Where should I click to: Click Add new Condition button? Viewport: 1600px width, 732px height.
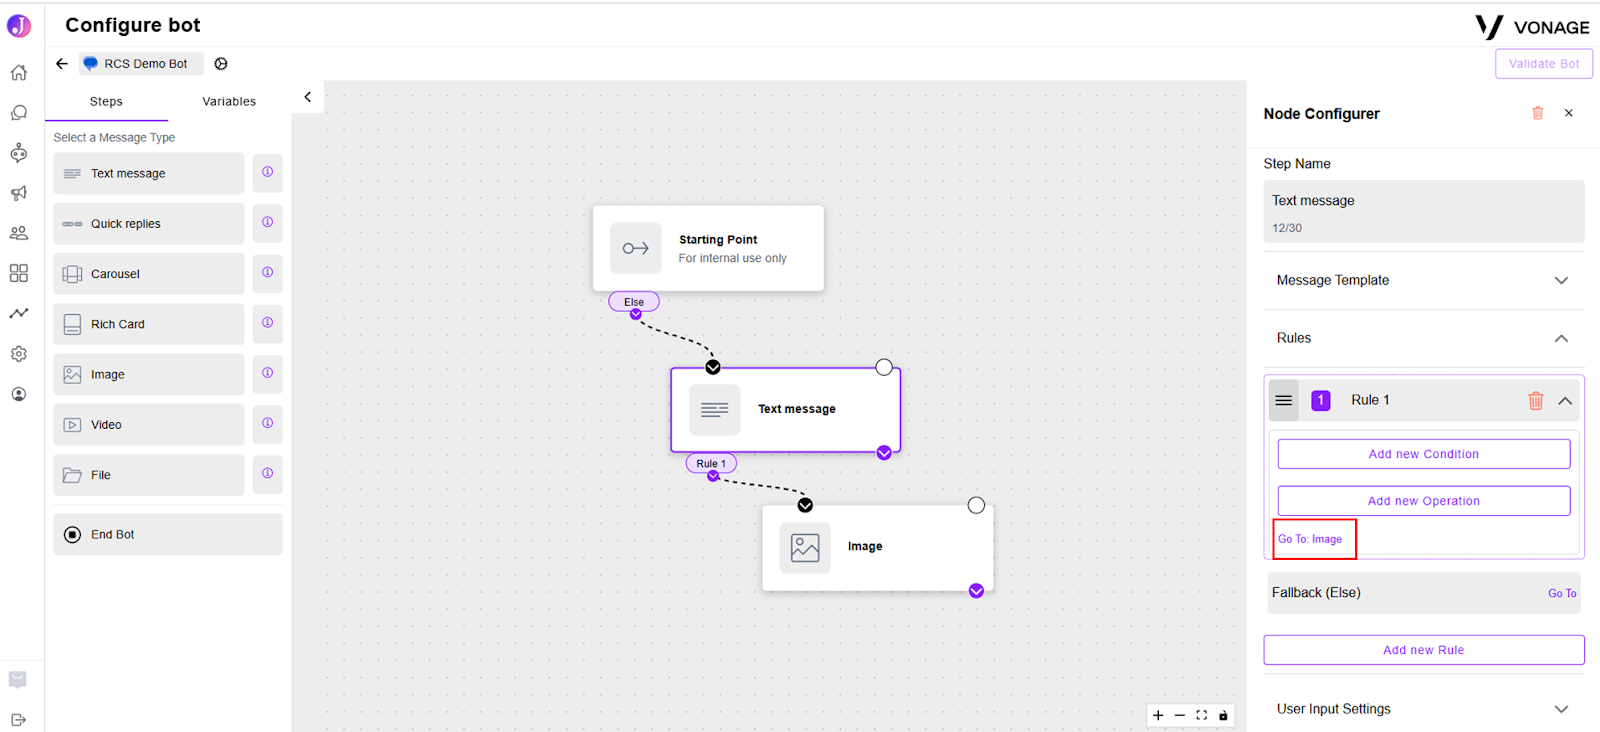[1424, 454]
